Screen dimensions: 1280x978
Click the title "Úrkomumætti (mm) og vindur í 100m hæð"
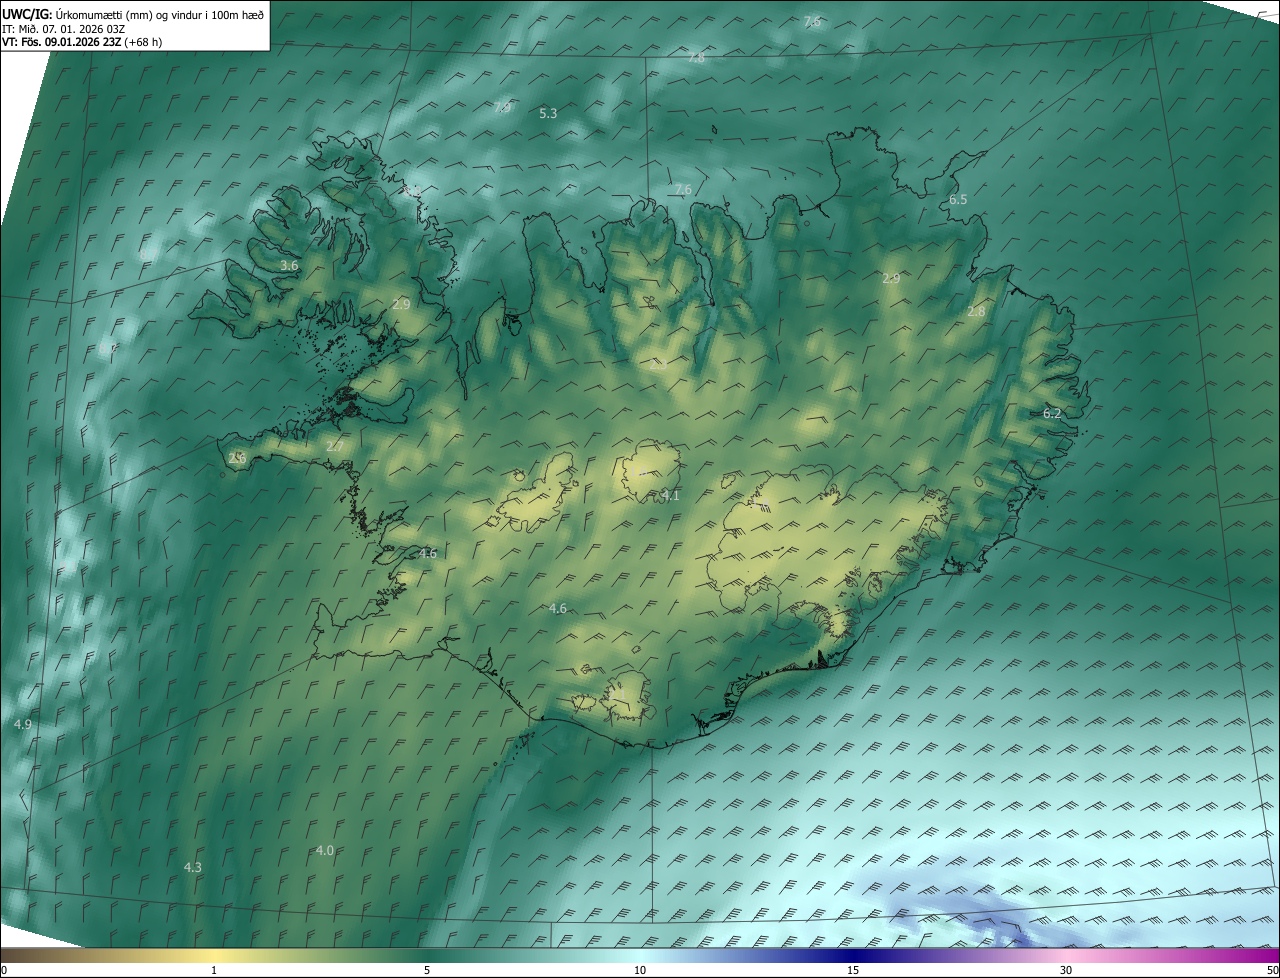pyautogui.click(x=161, y=14)
